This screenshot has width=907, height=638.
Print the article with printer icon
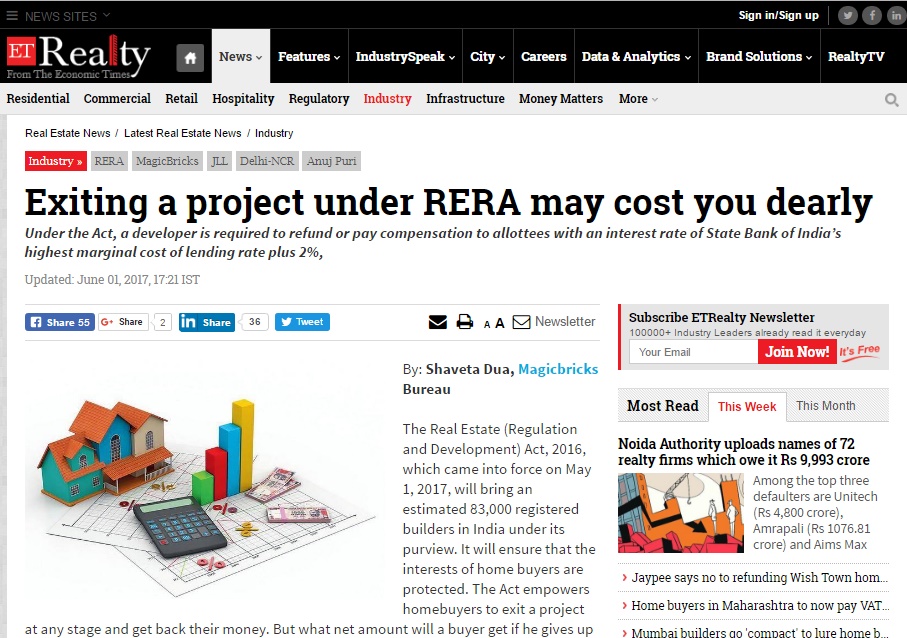(x=464, y=322)
